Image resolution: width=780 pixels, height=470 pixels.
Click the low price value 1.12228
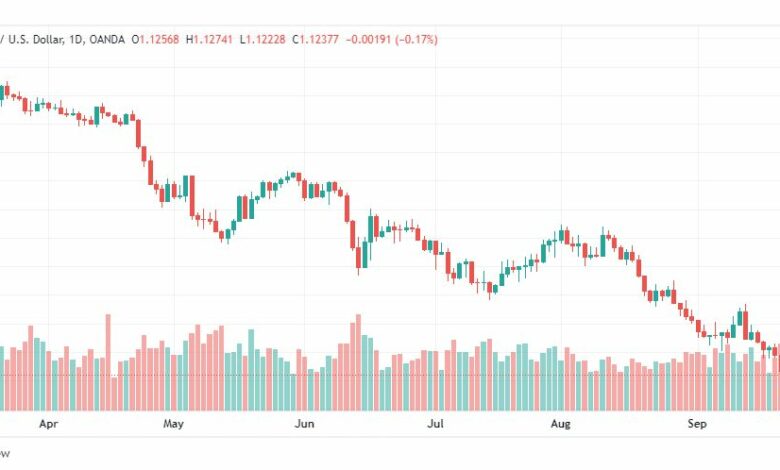click(266, 39)
